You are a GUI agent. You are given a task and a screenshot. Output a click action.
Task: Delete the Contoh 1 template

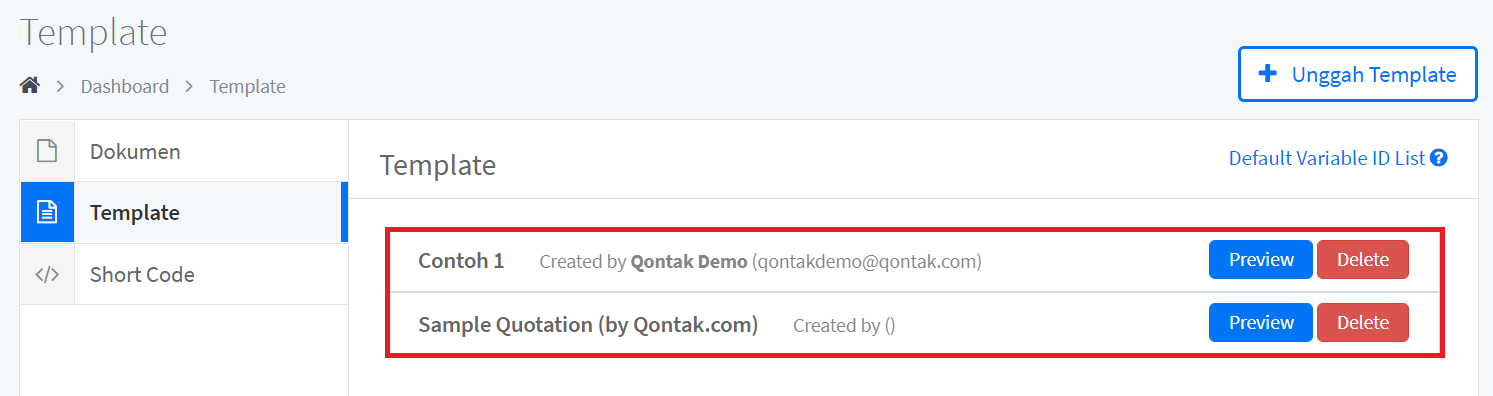[x=1362, y=260]
